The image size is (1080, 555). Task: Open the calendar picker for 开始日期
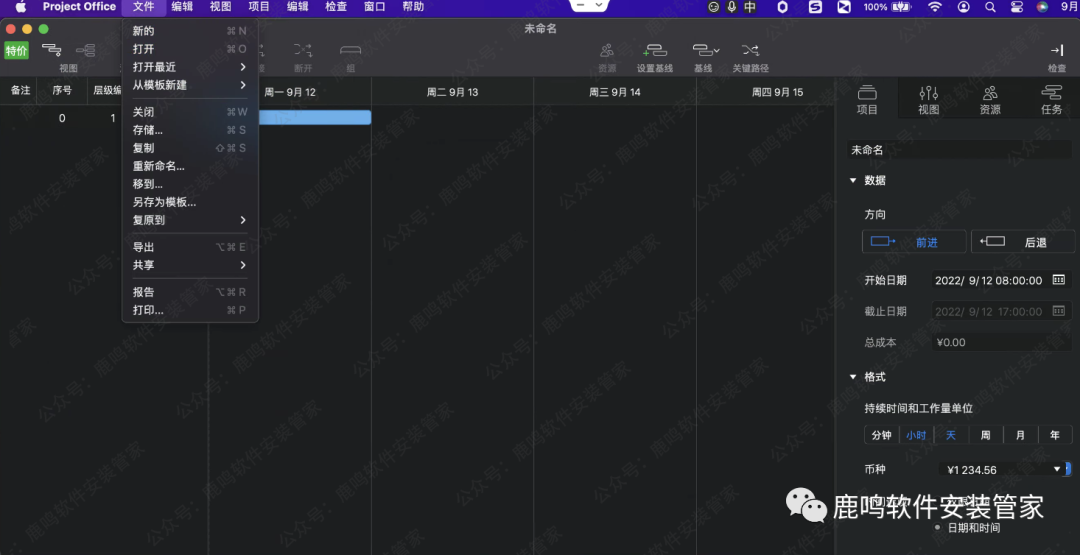(1058, 281)
